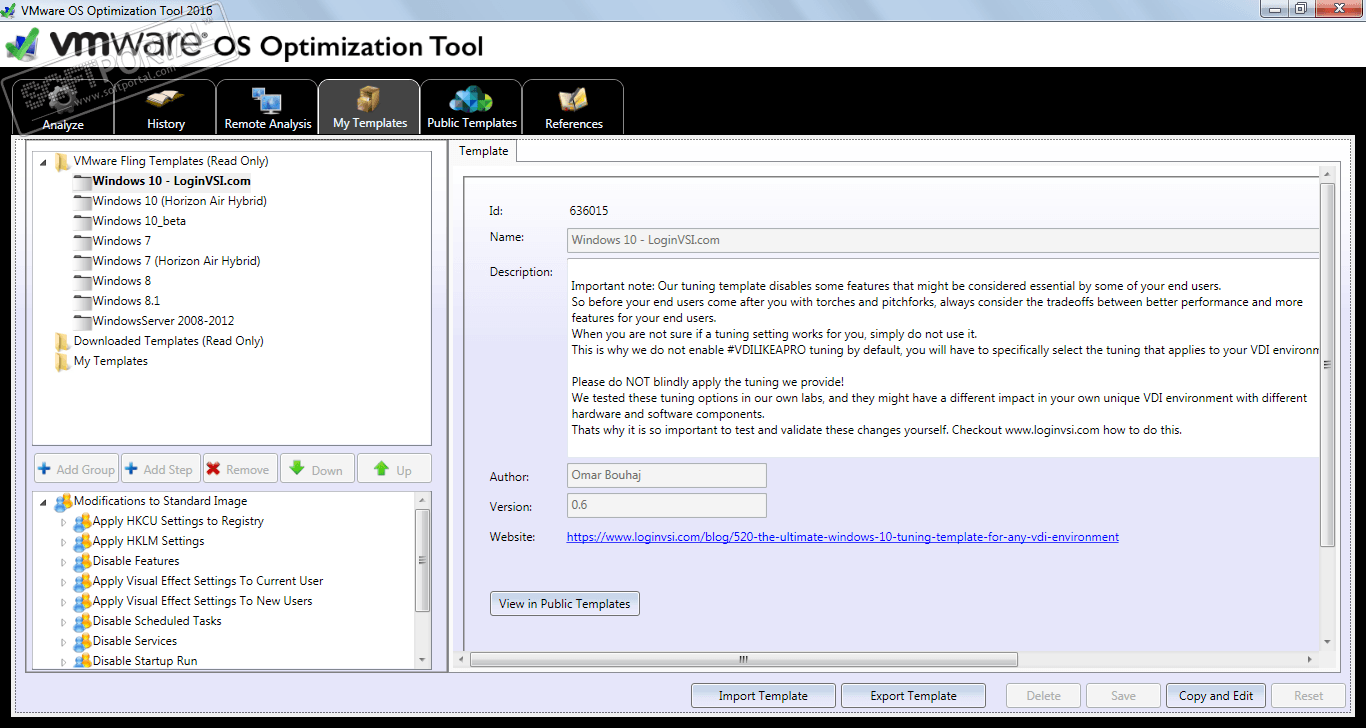Click the Windows 10 - LoginVSI.com template icon
The image size is (1366, 728).
(82, 181)
